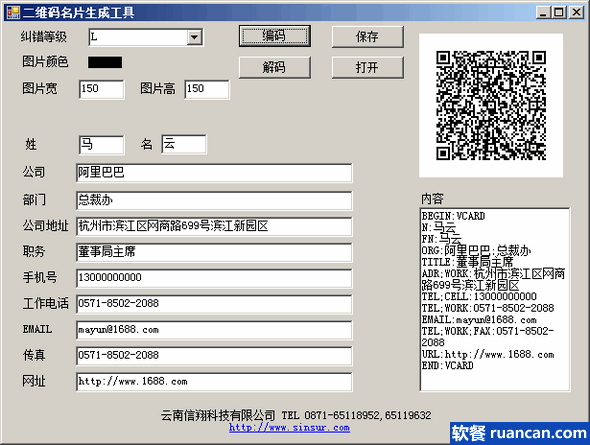590x445 pixels.
Task: Click the TEL 0871-65118952,65119632 footer text
Action: point(356,415)
